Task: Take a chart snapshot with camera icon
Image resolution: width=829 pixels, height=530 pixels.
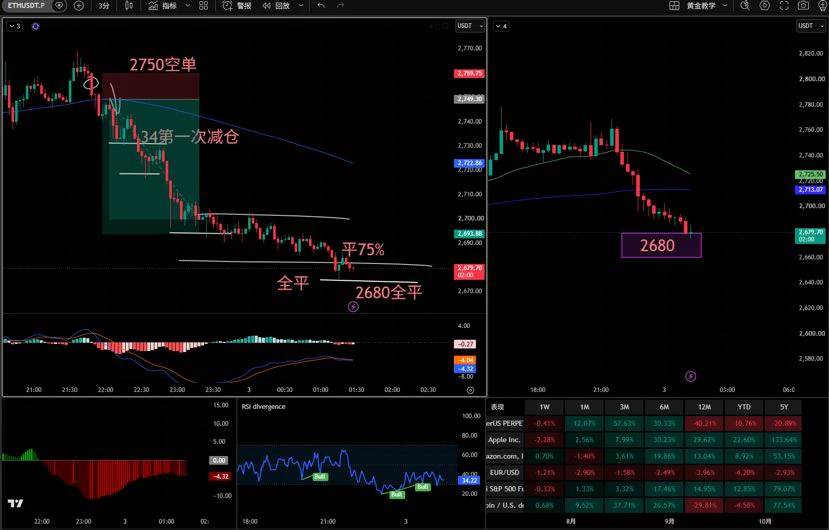Action: coord(804,6)
